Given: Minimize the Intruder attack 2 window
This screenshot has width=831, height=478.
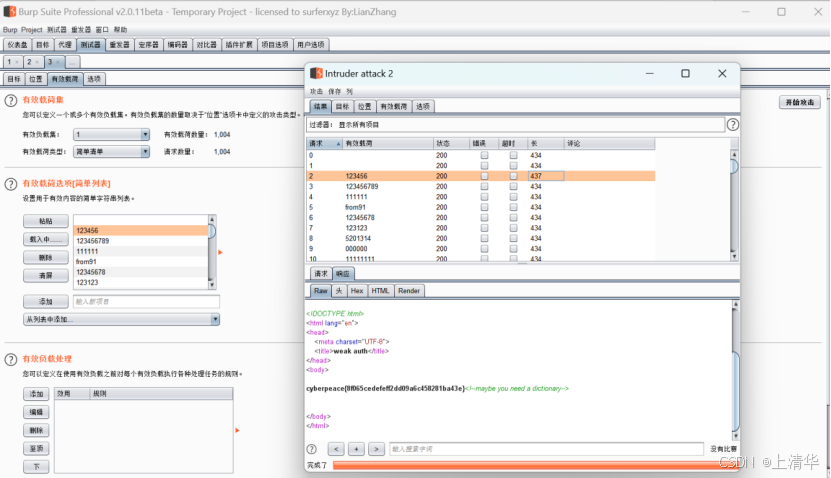Looking at the screenshot, I should [x=650, y=73].
